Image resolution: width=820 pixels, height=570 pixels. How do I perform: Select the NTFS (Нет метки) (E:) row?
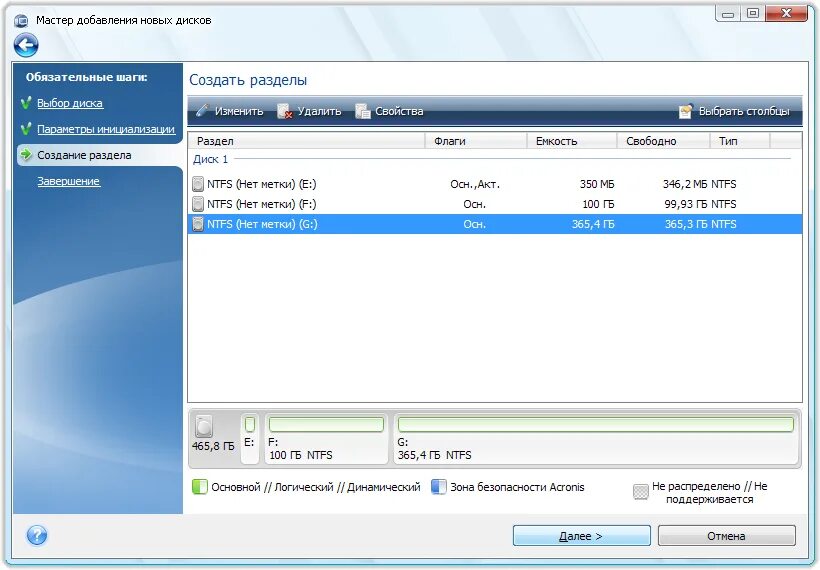tap(495, 184)
